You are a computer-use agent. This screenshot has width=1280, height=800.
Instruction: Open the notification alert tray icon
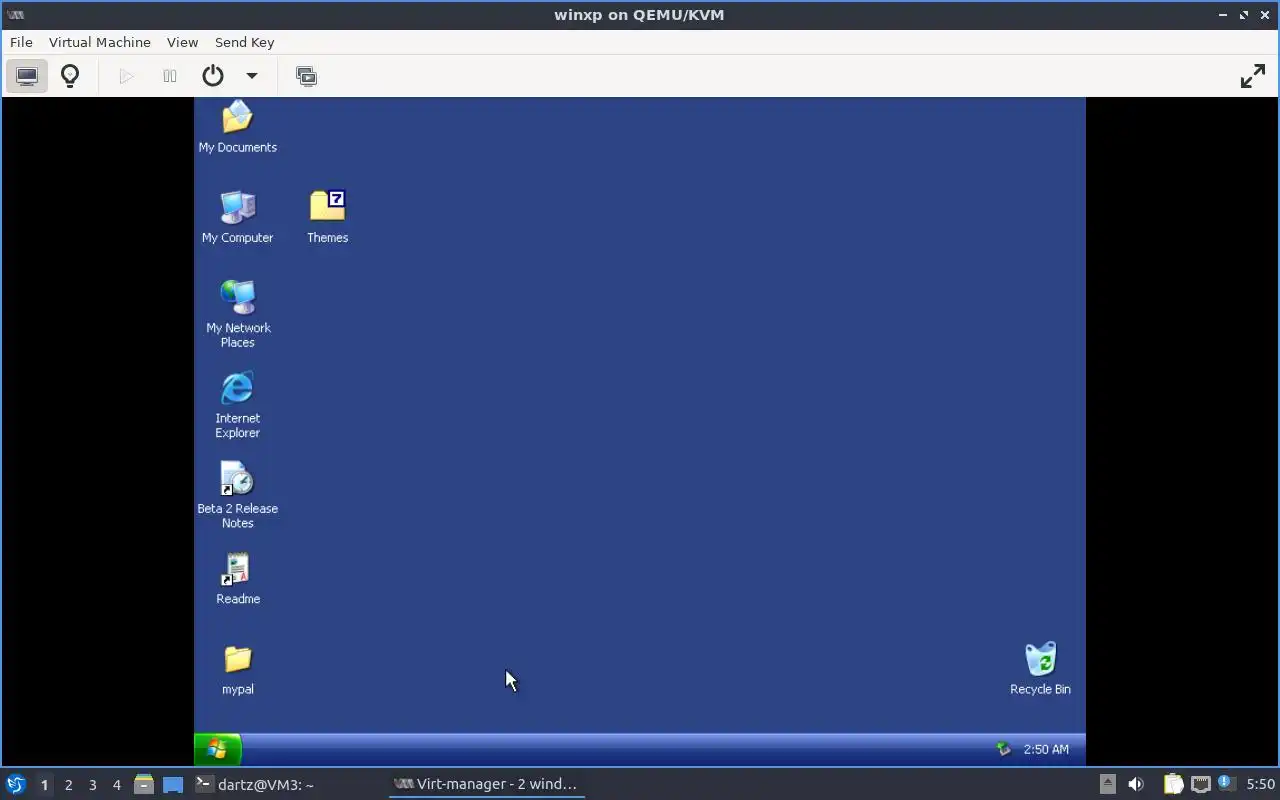pos(1225,784)
